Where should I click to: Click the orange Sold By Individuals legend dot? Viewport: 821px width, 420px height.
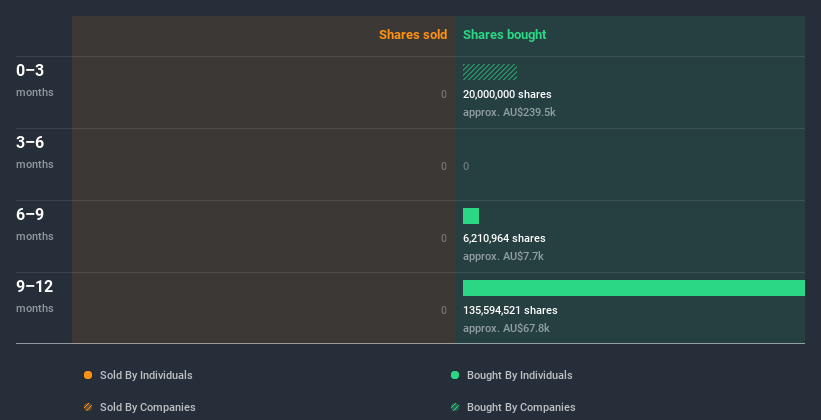click(88, 375)
